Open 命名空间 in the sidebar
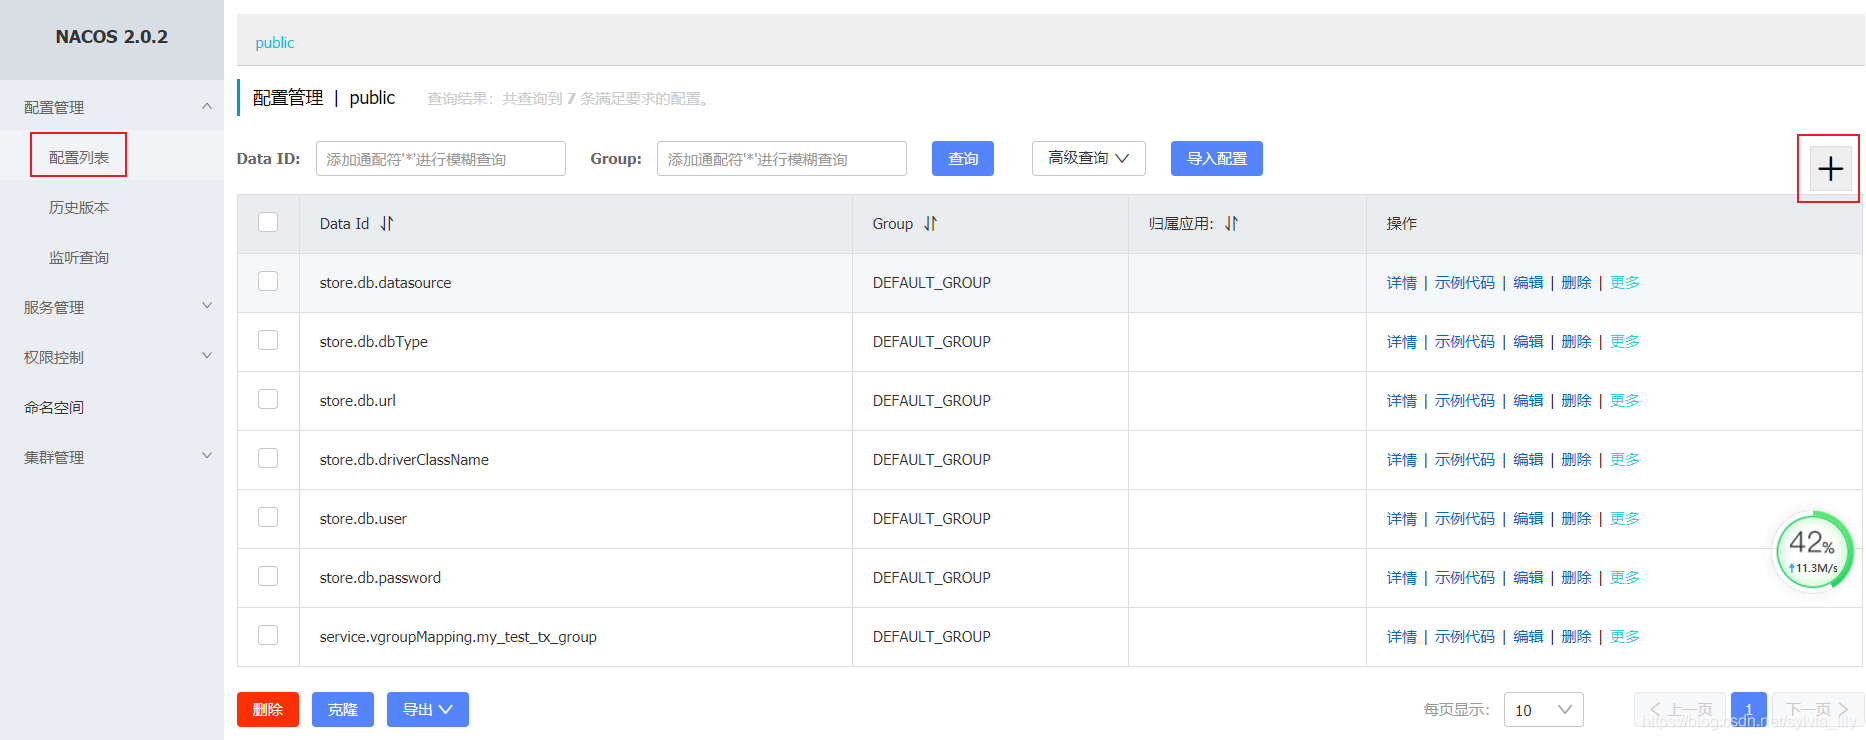Viewport: 1866px width, 740px height. point(54,407)
